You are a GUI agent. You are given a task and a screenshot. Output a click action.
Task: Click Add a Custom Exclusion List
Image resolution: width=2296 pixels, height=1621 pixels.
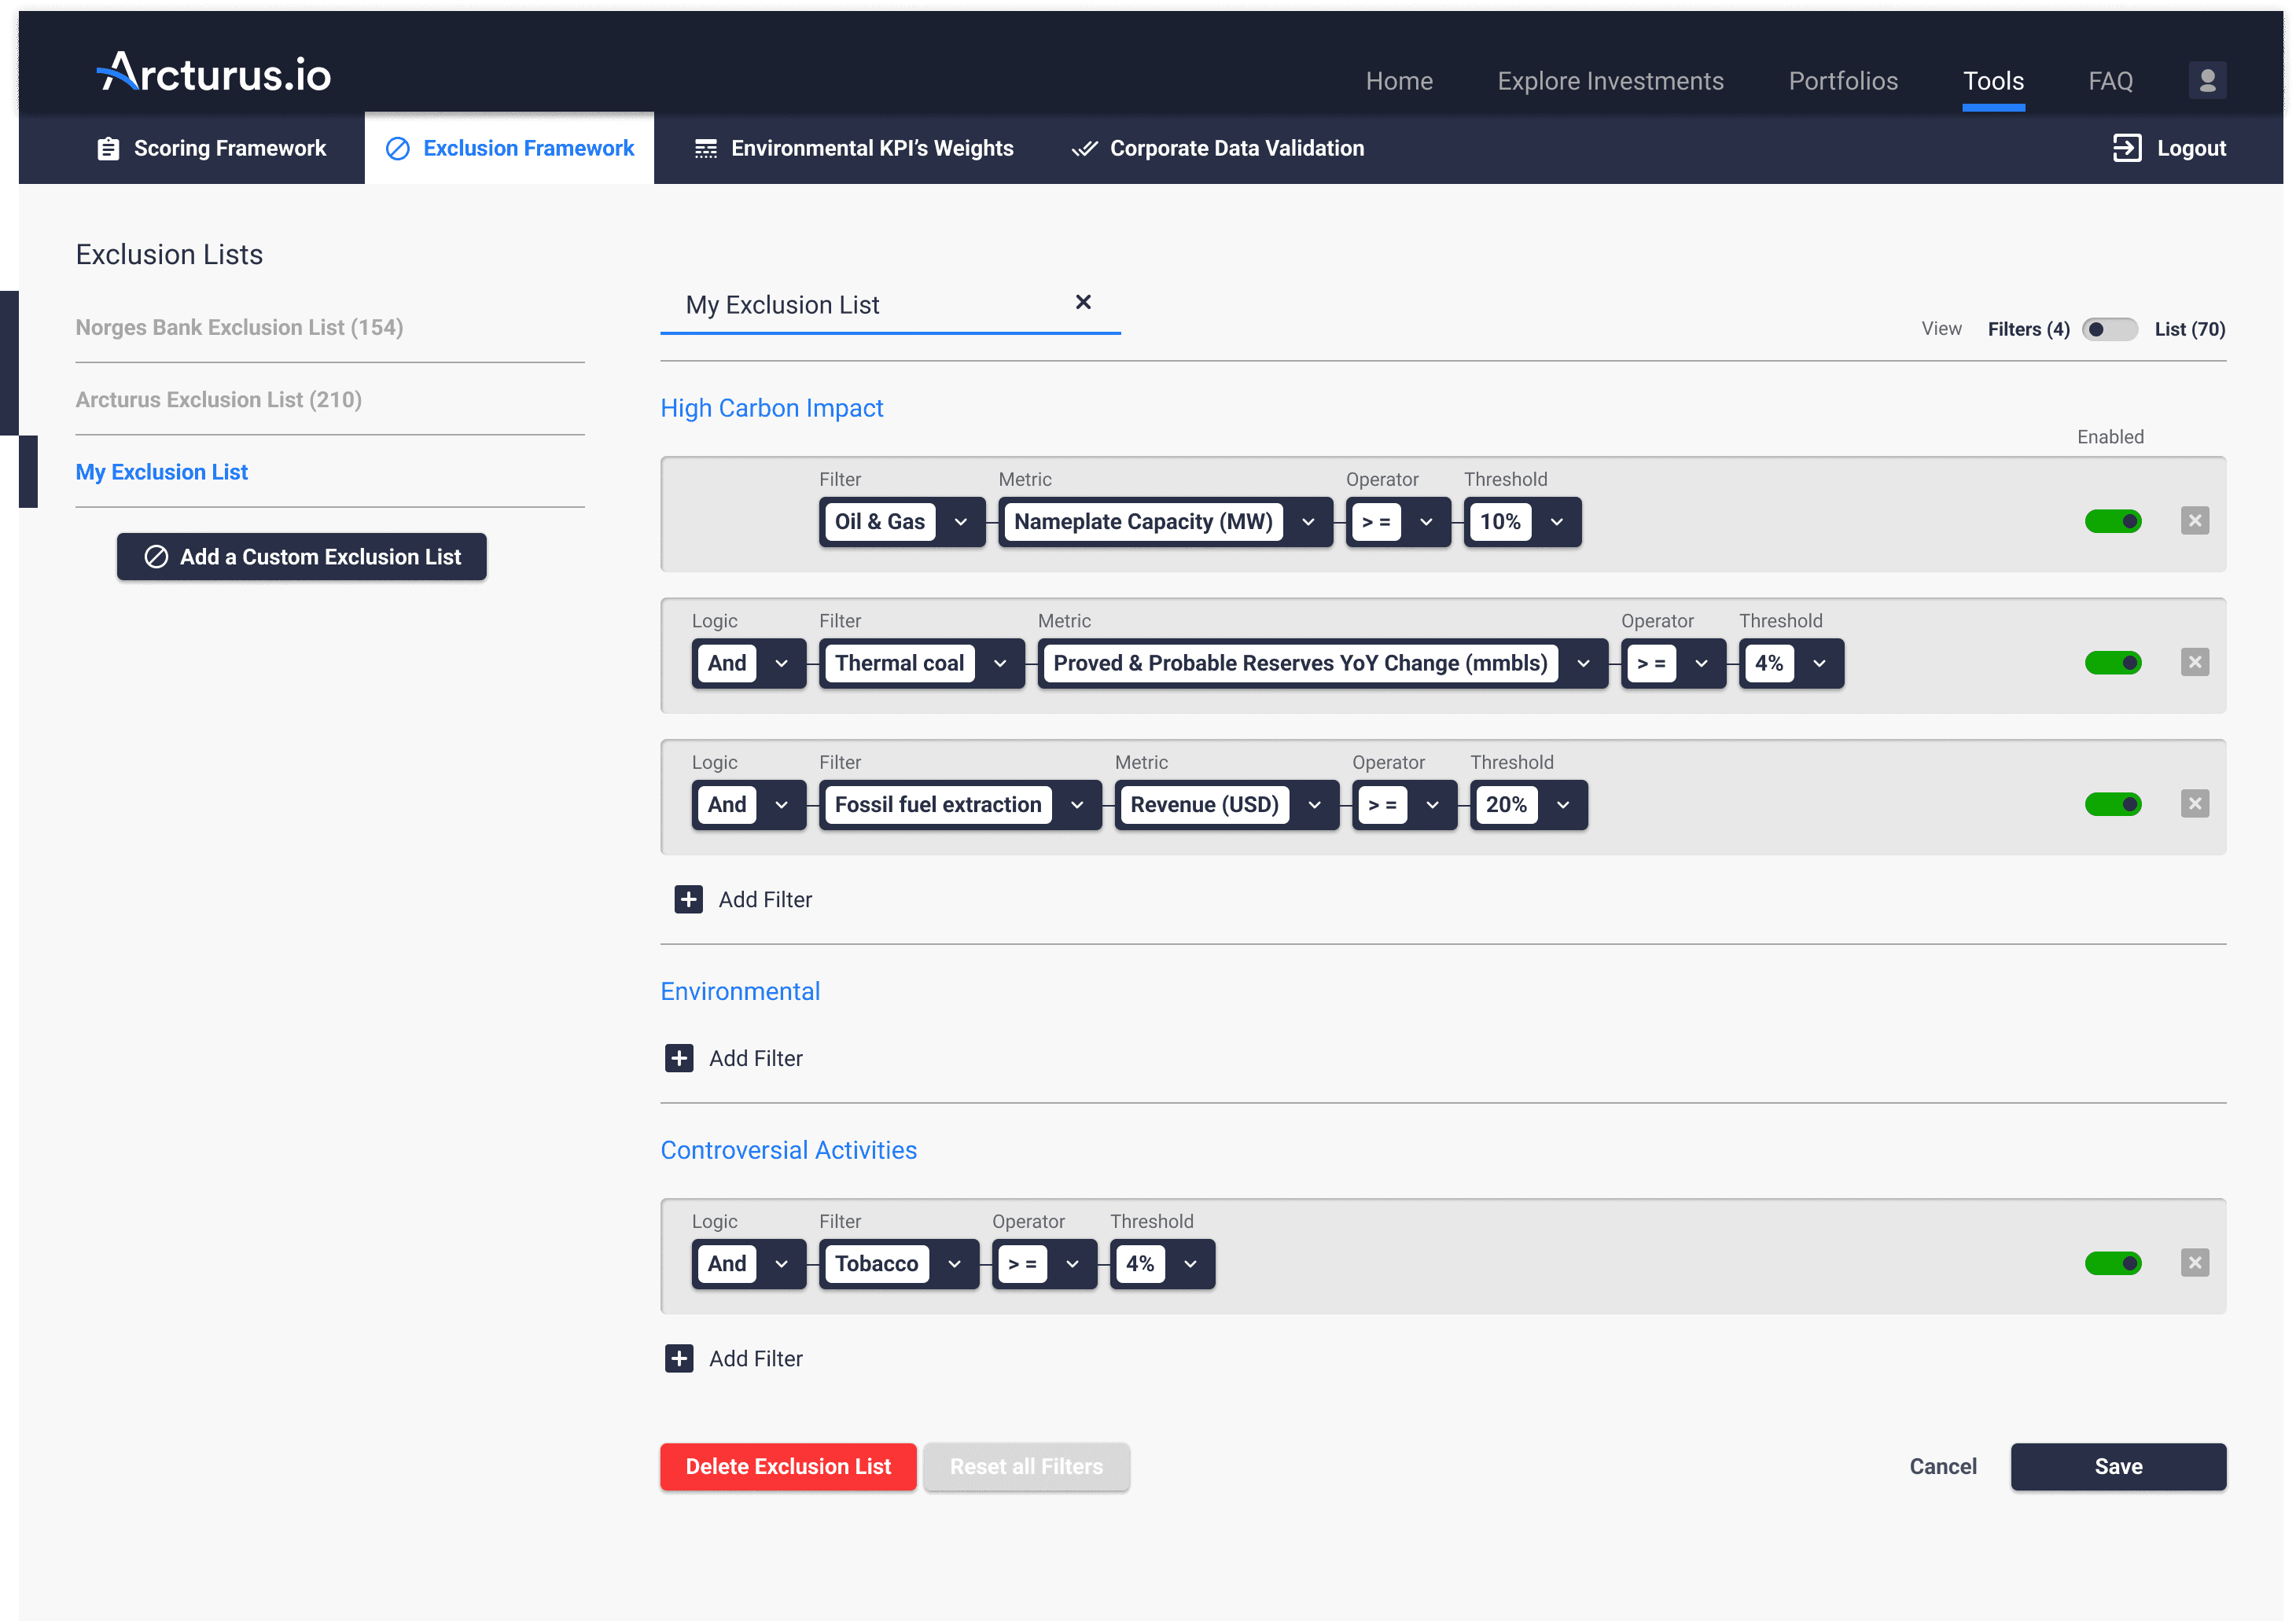(301, 557)
